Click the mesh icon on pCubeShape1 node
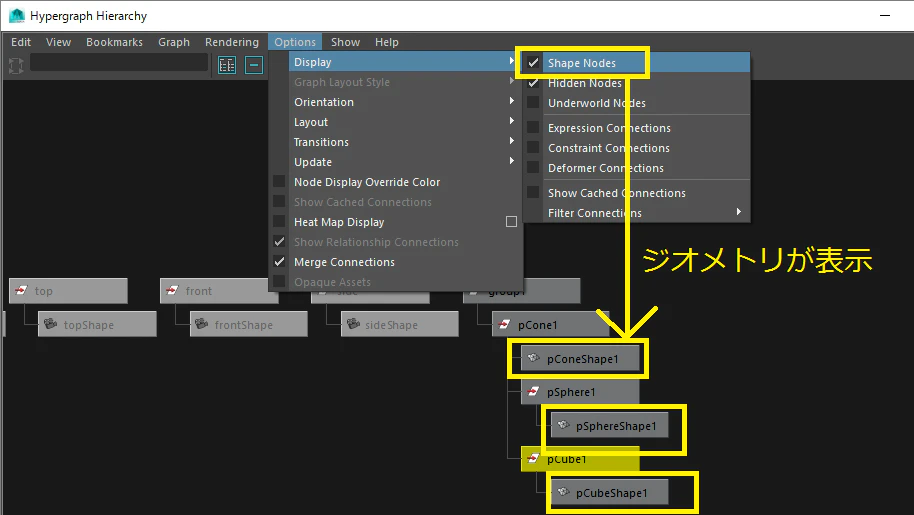 coord(563,492)
